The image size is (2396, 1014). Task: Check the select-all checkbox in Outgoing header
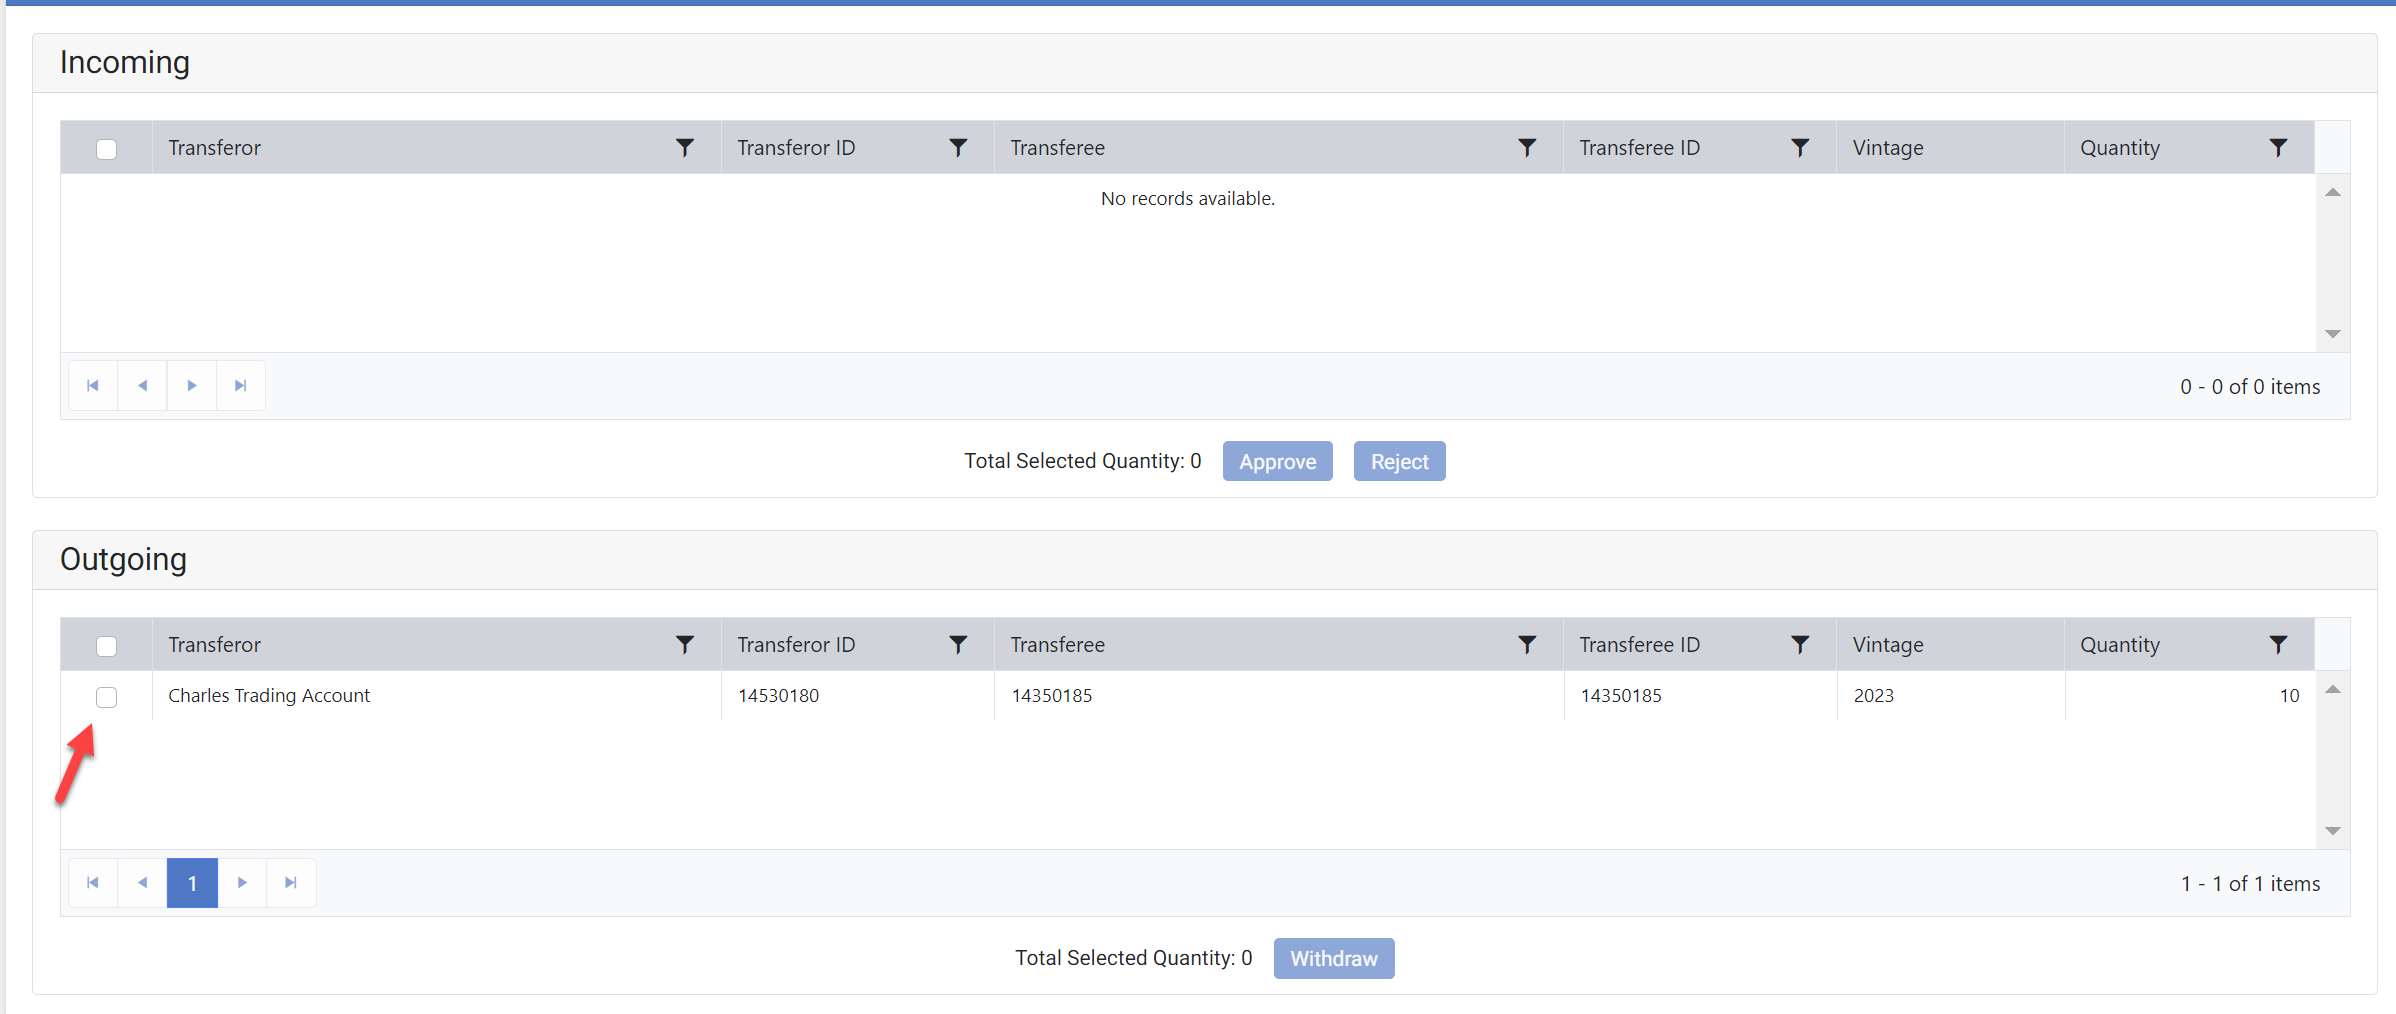coord(107,646)
